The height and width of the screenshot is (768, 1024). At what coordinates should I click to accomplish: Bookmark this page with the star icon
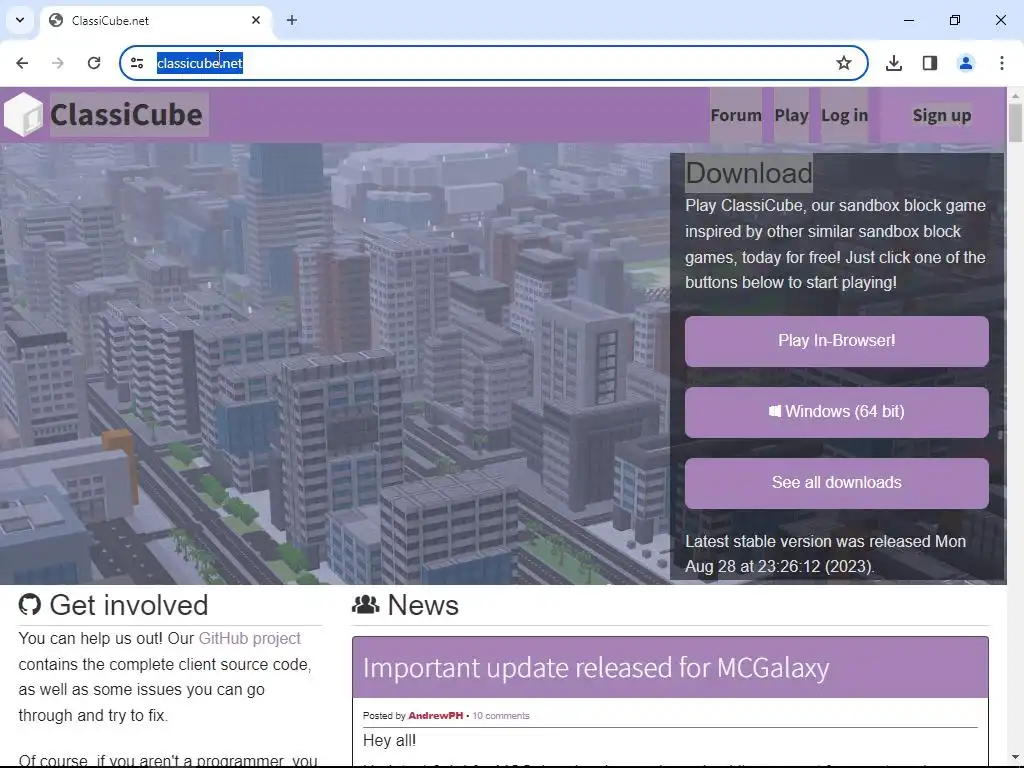(x=844, y=63)
